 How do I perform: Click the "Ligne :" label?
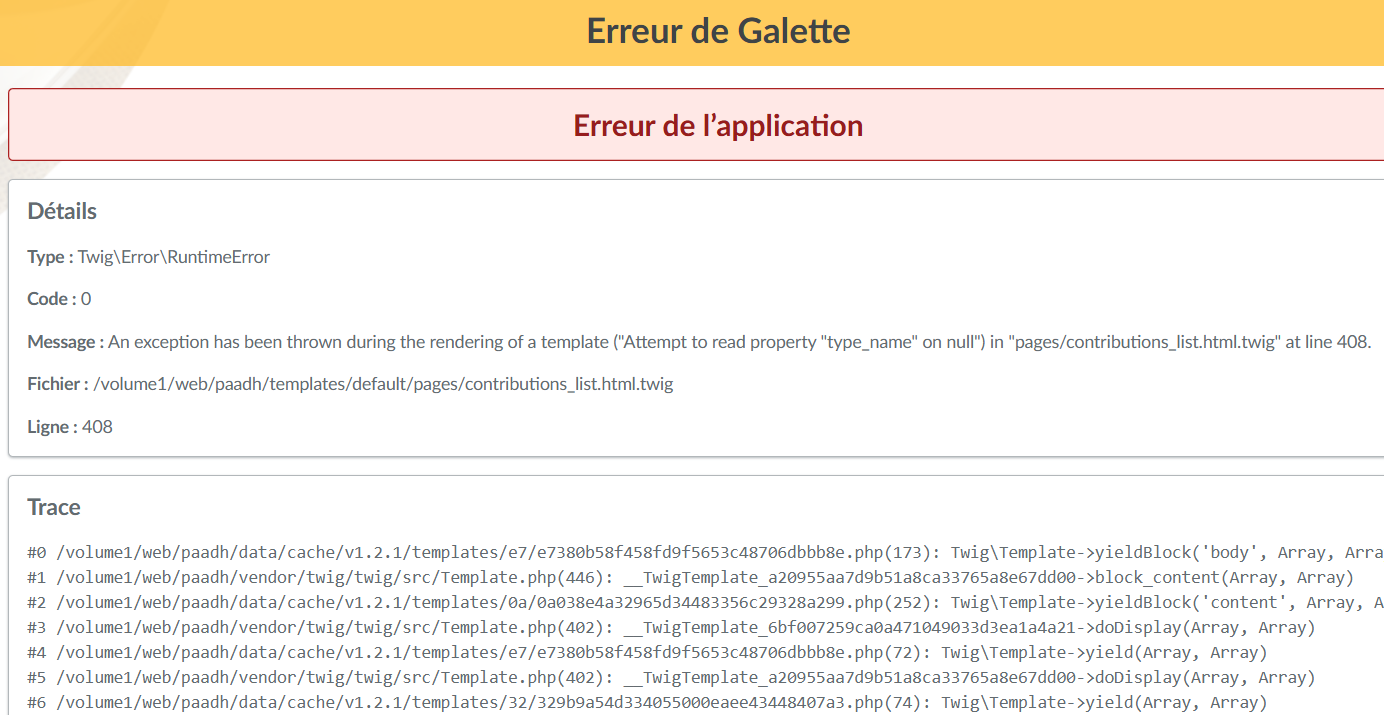pyautogui.click(x=52, y=427)
